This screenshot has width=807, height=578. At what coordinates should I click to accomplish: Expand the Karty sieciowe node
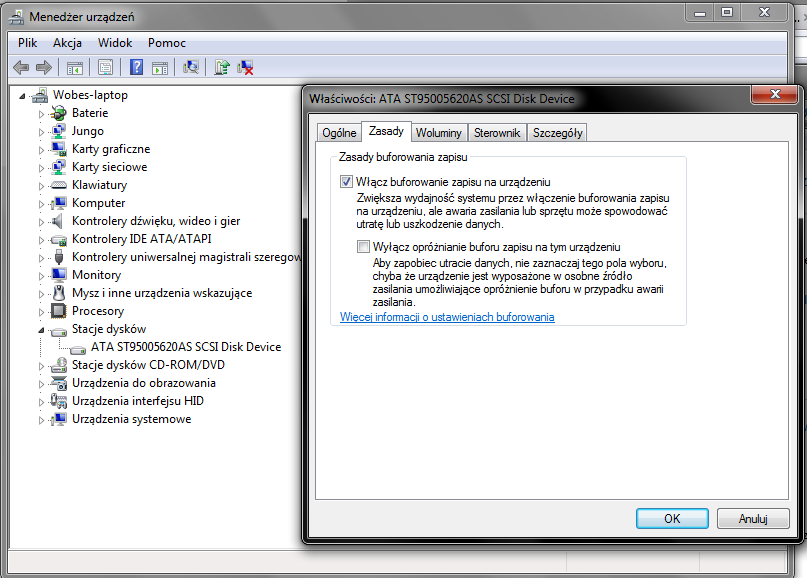tap(42, 167)
